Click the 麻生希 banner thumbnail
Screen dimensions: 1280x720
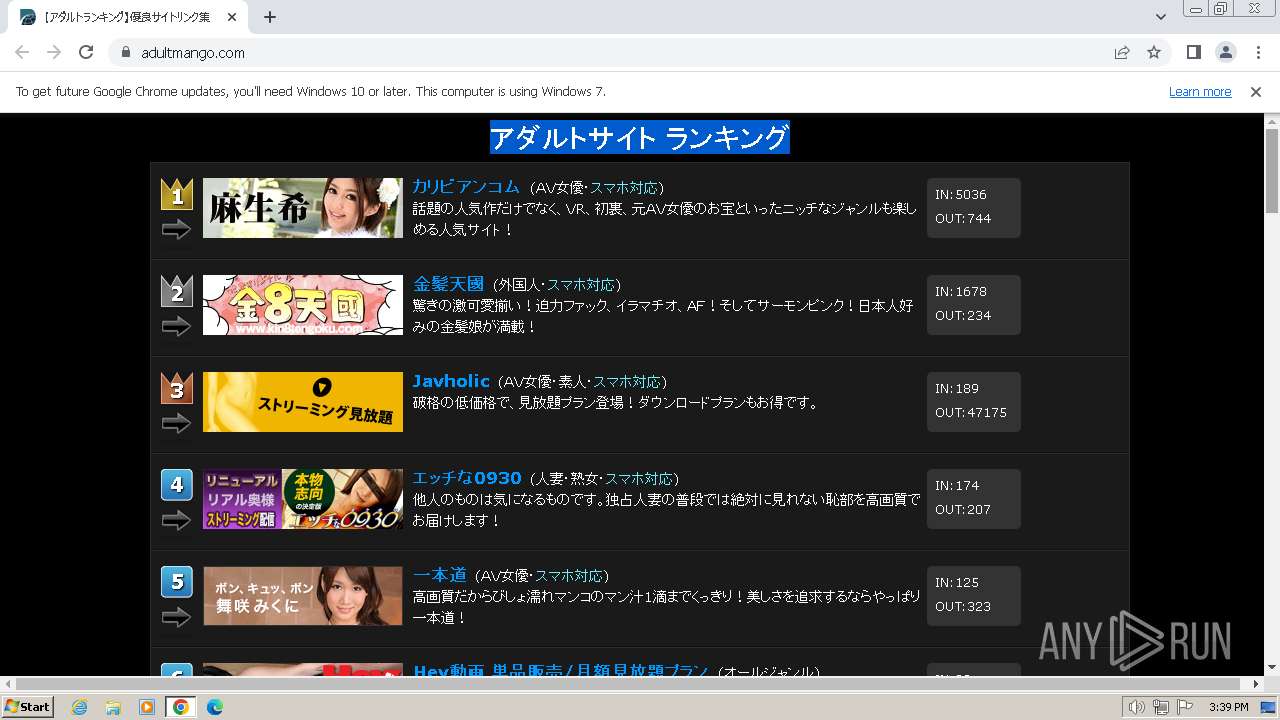coord(303,208)
